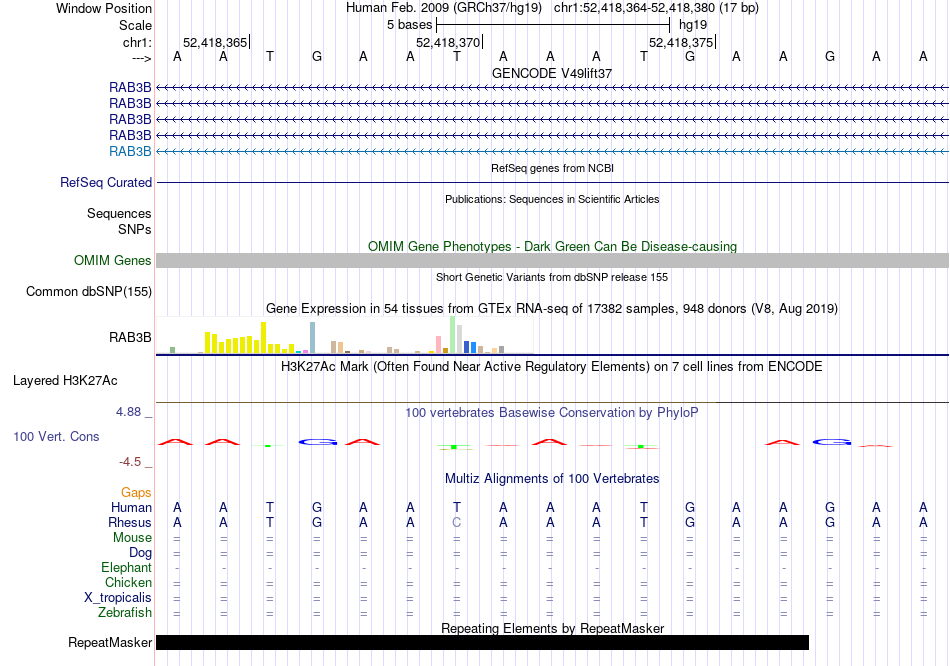Image resolution: width=950 pixels, height=666 pixels.
Task: Click the chr1: base position label
Action: click(x=137, y=42)
